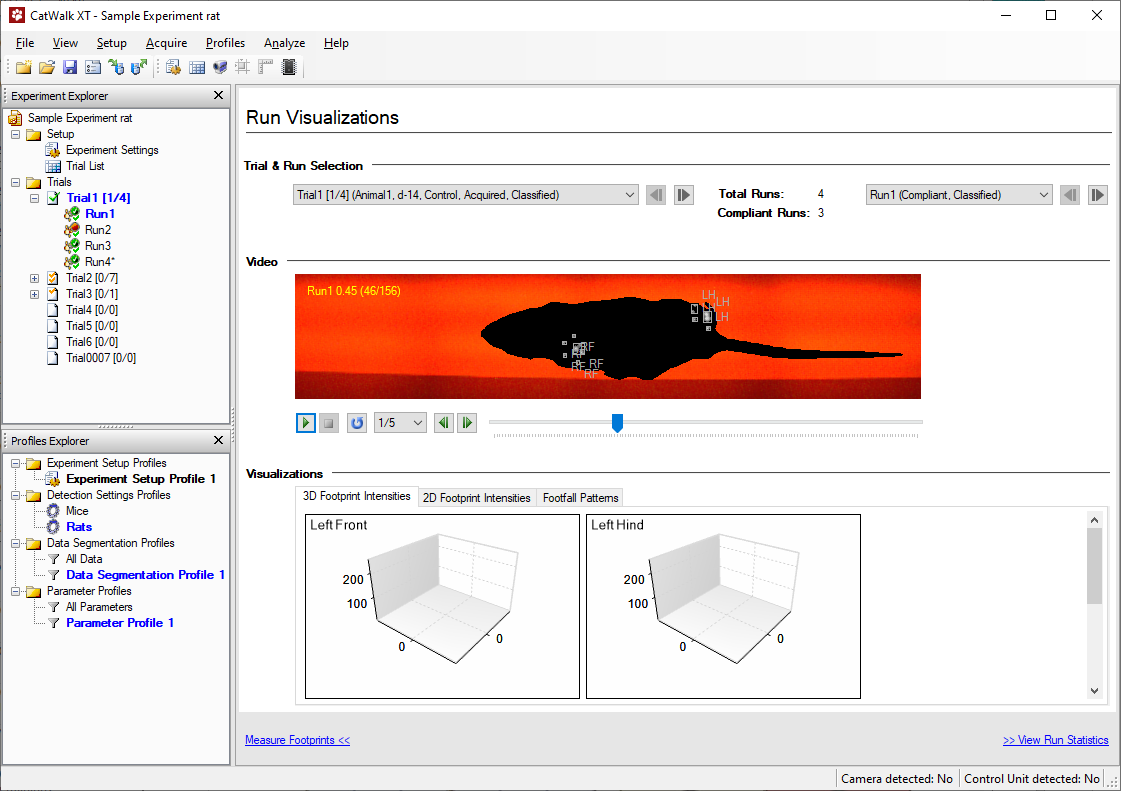Click the Measure Footprints << link
This screenshot has height=791, width=1121.
point(297,740)
